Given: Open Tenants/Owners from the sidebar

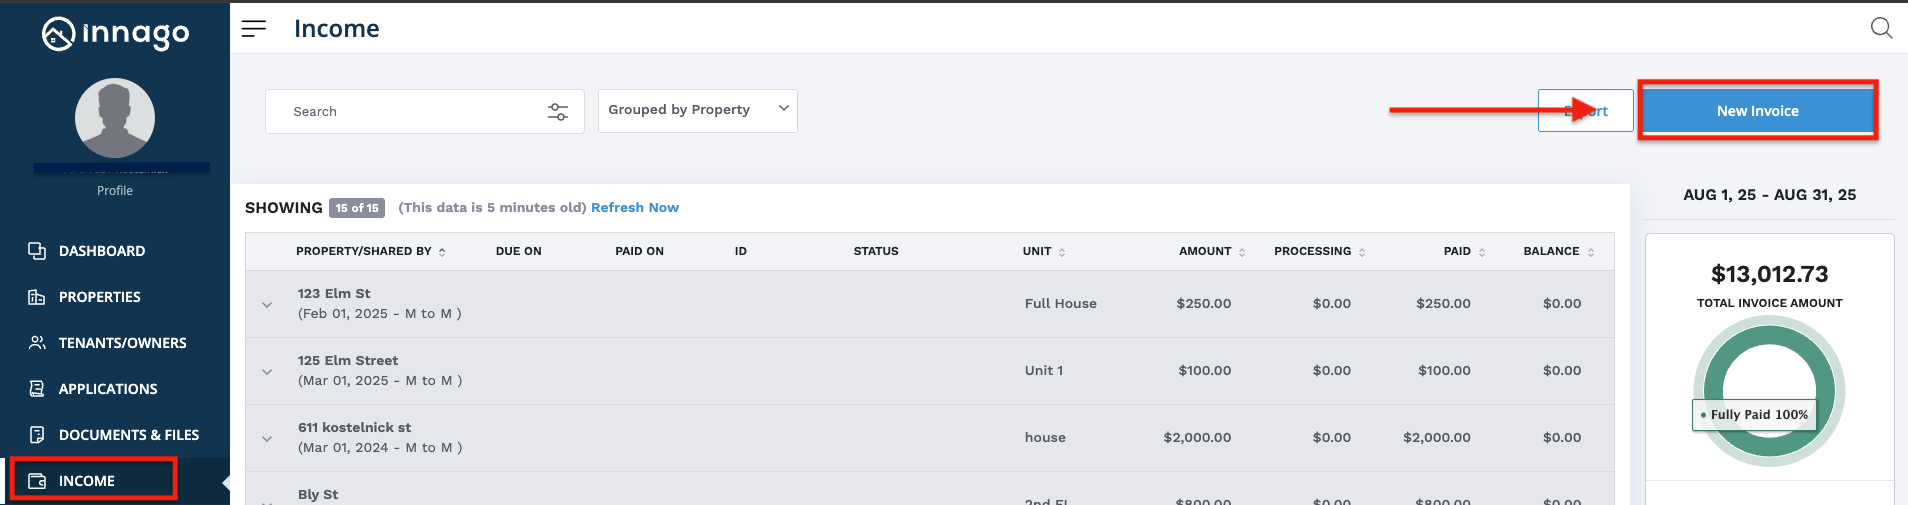Looking at the screenshot, I should pos(122,343).
